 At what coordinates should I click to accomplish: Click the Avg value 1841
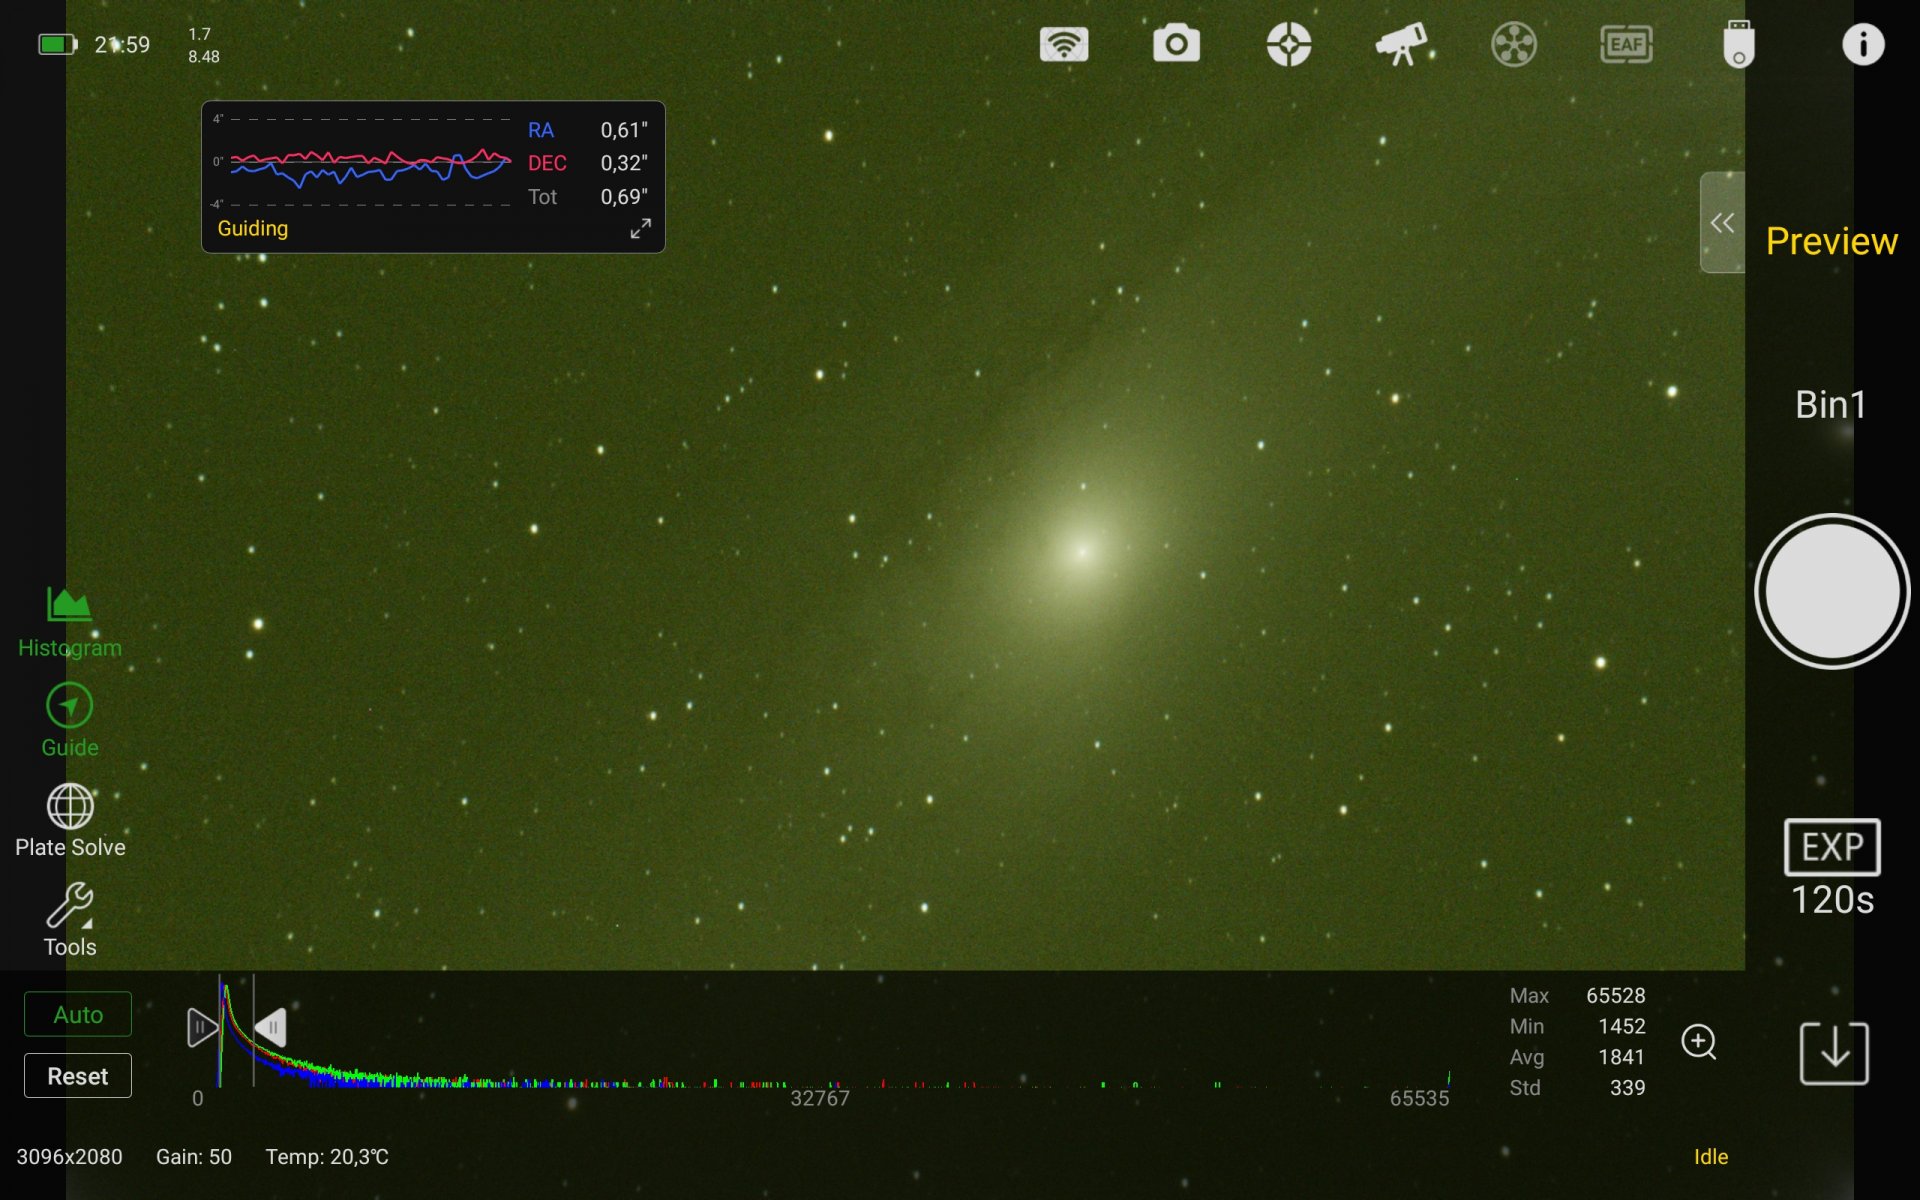point(1622,1057)
